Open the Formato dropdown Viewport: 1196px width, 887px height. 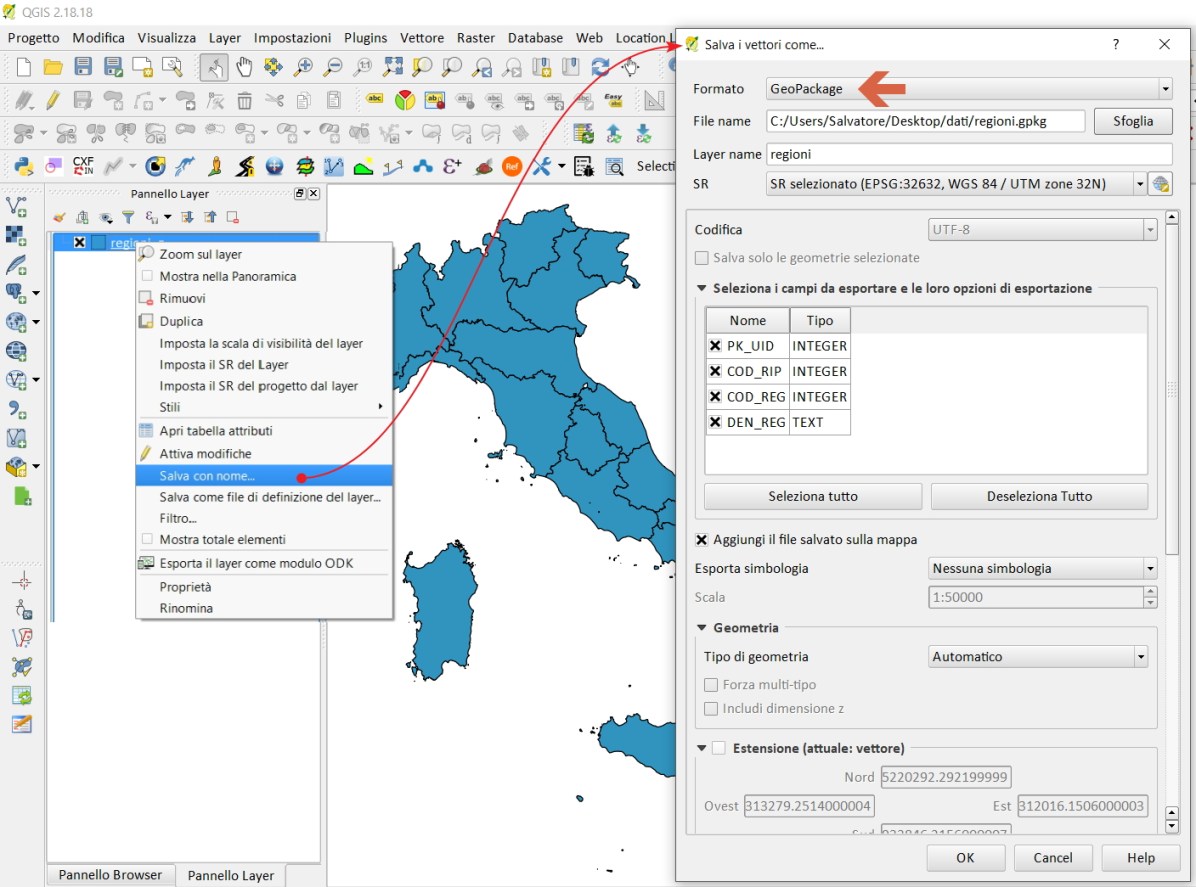click(1164, 88)
